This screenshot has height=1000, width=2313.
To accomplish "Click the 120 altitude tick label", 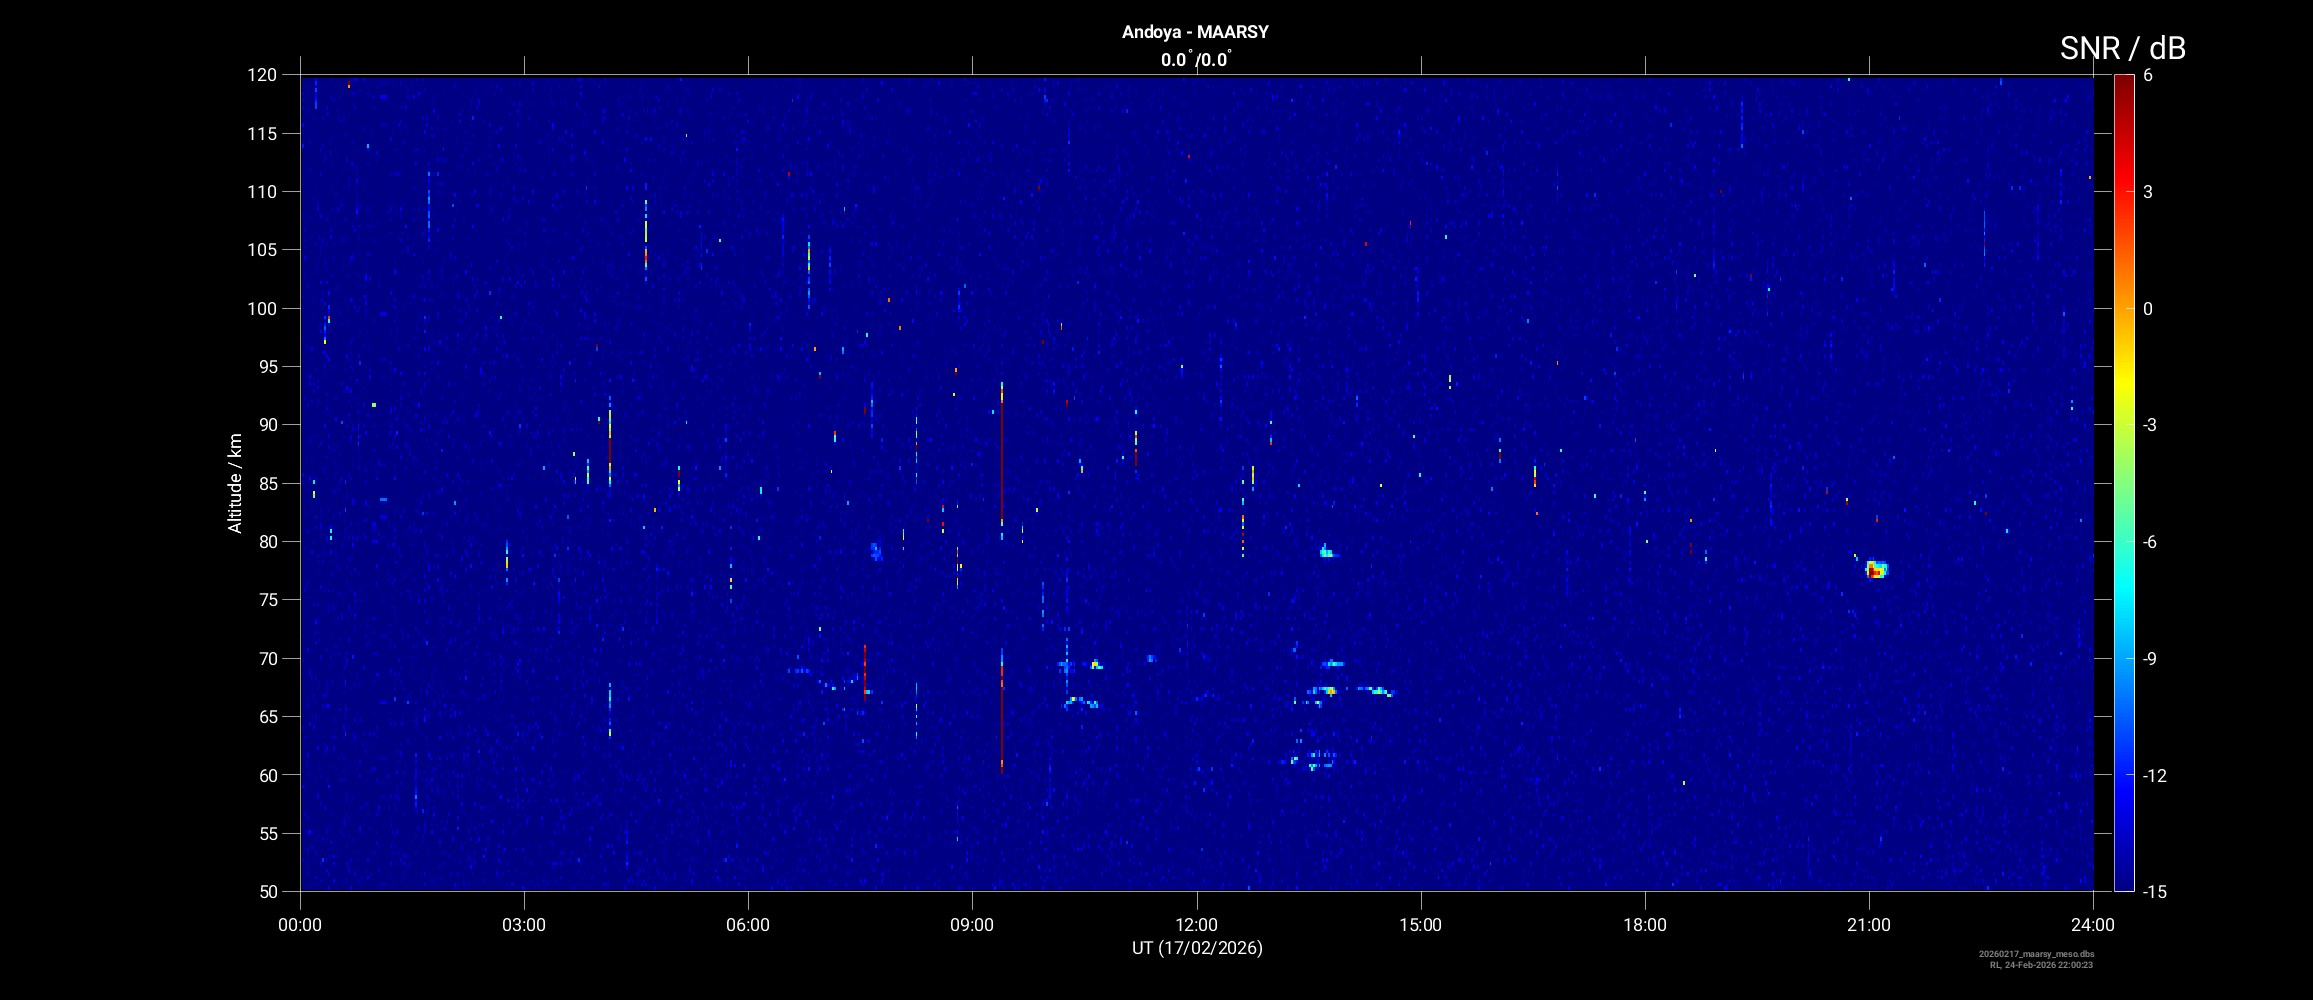I will 262,75.
